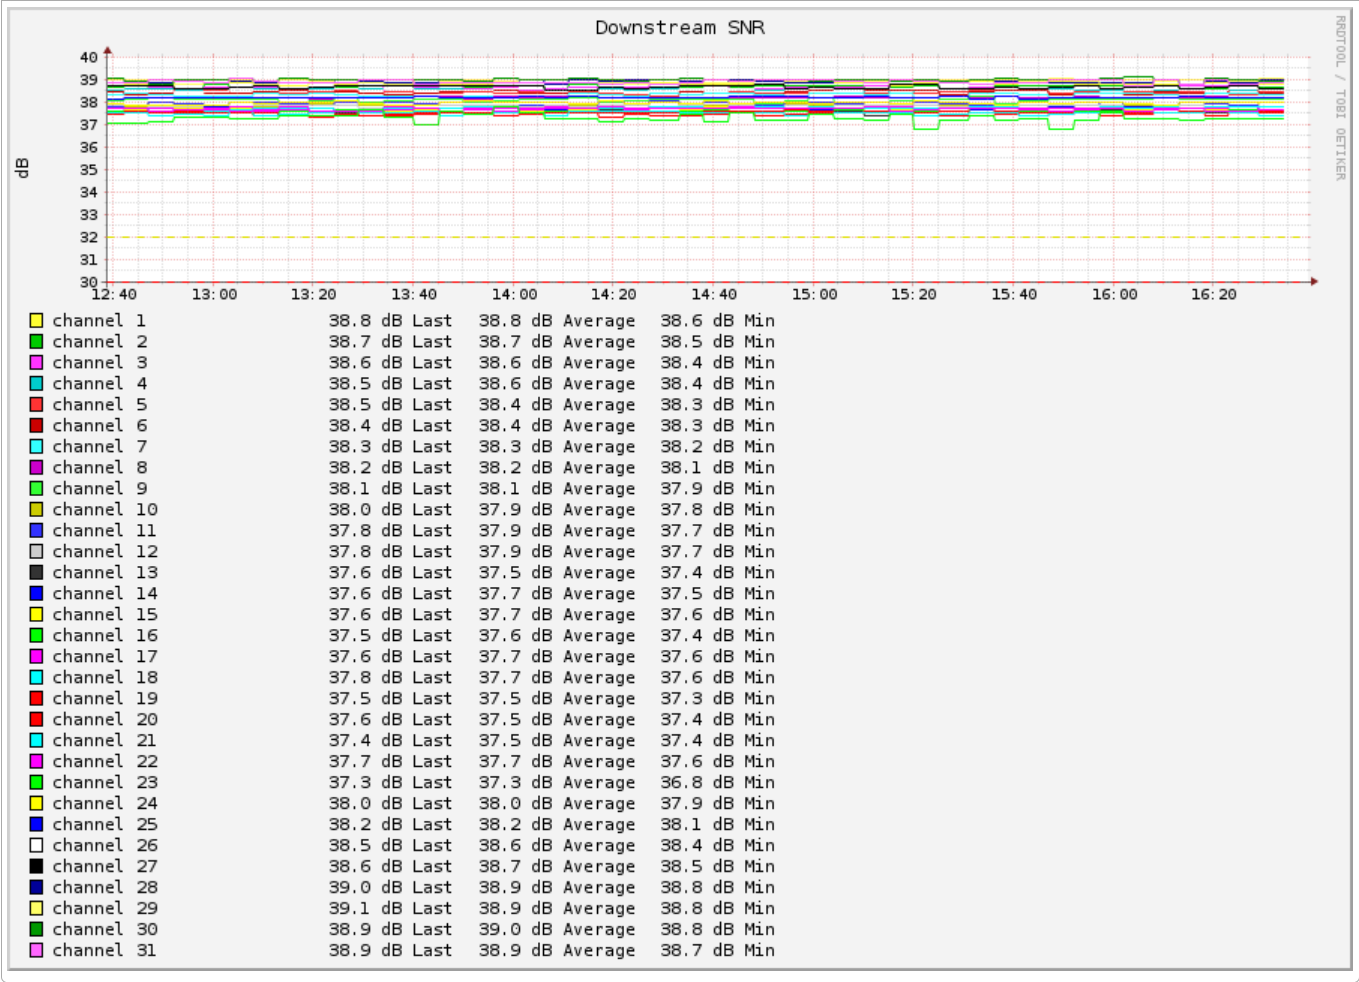Screen dimensions: 1359x982
Task: Click the white swatch beside channel 26
Action: coord(36,846)
